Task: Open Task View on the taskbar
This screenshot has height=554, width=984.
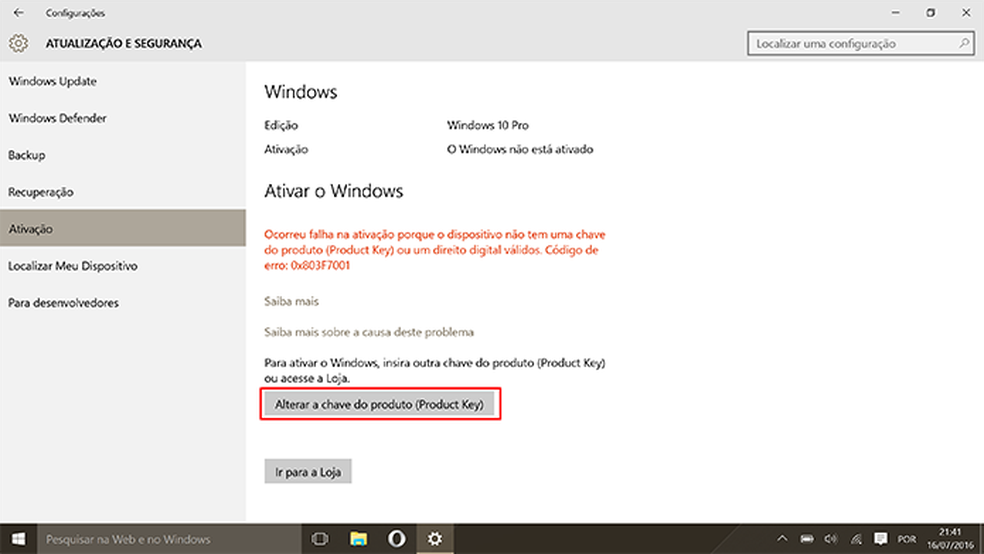Action: click(320, 539)
